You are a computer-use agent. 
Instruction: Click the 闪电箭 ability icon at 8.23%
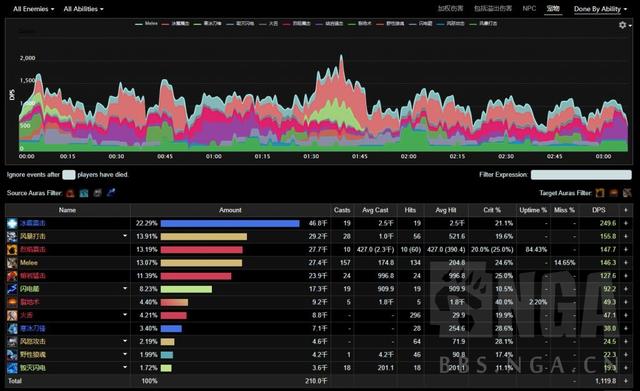click(12, 289)
